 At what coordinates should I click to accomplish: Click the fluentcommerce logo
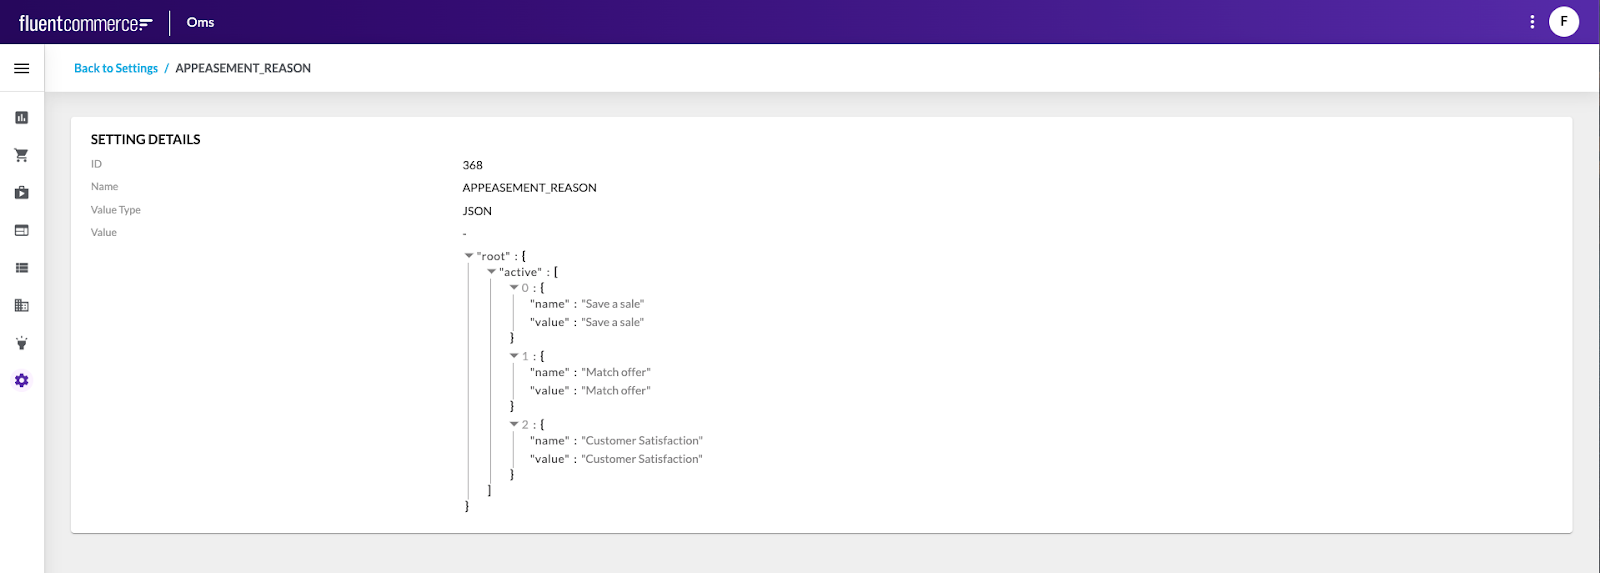[x=86, y=23]
